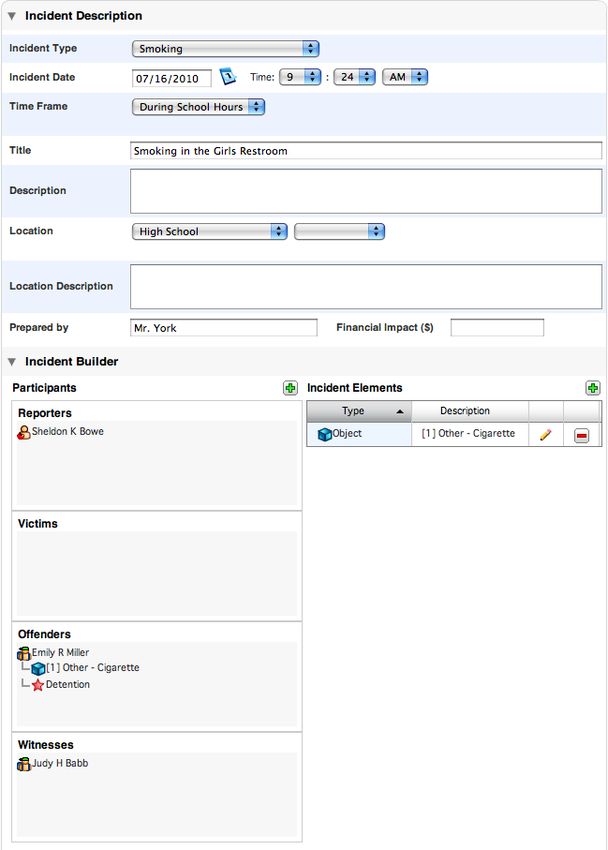
Task: Open the Location High School dropdown
Action: coord(209,231)
